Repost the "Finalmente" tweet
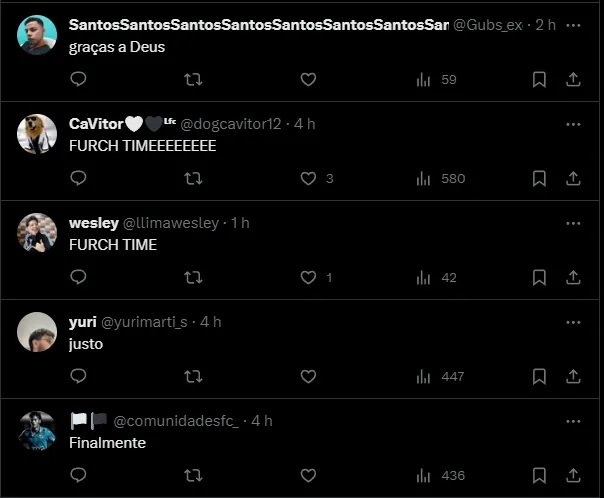604x498 pixels. tap(194, 475)
